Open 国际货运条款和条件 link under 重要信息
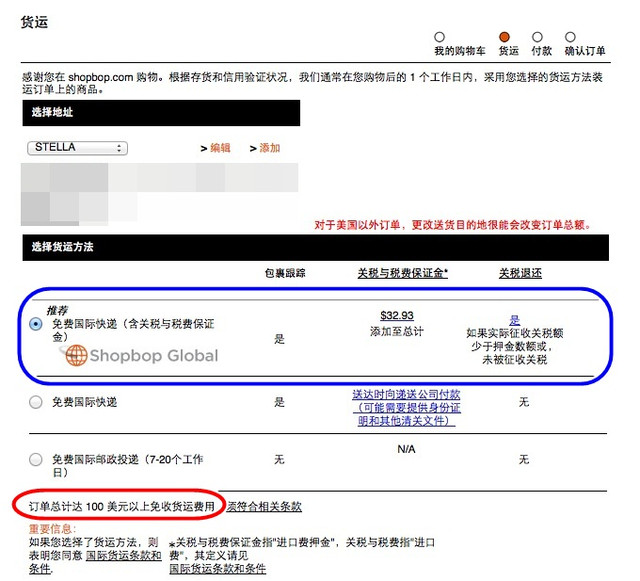Image resolution: width=640 pixels, height=581 pixels. click(x=95, y=562)
